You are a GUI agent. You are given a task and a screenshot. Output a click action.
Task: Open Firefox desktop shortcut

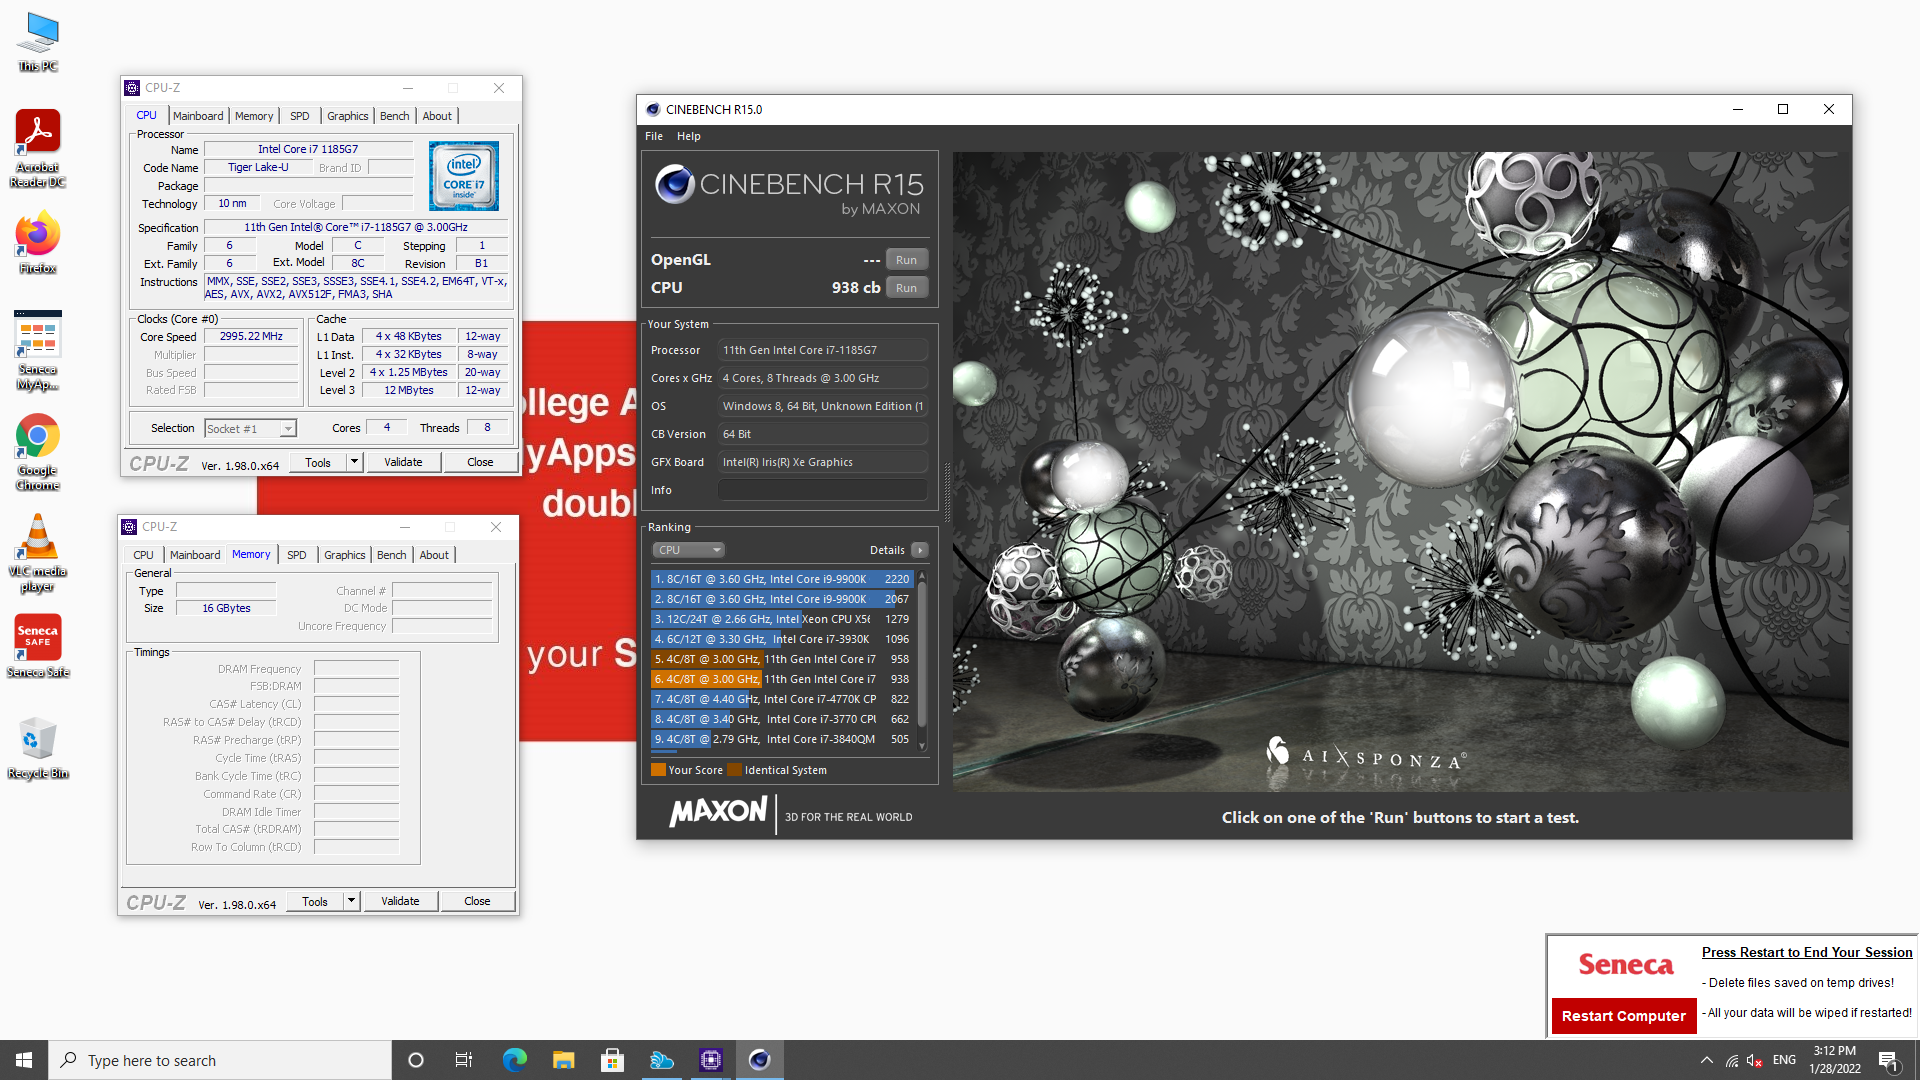point(38,242)
